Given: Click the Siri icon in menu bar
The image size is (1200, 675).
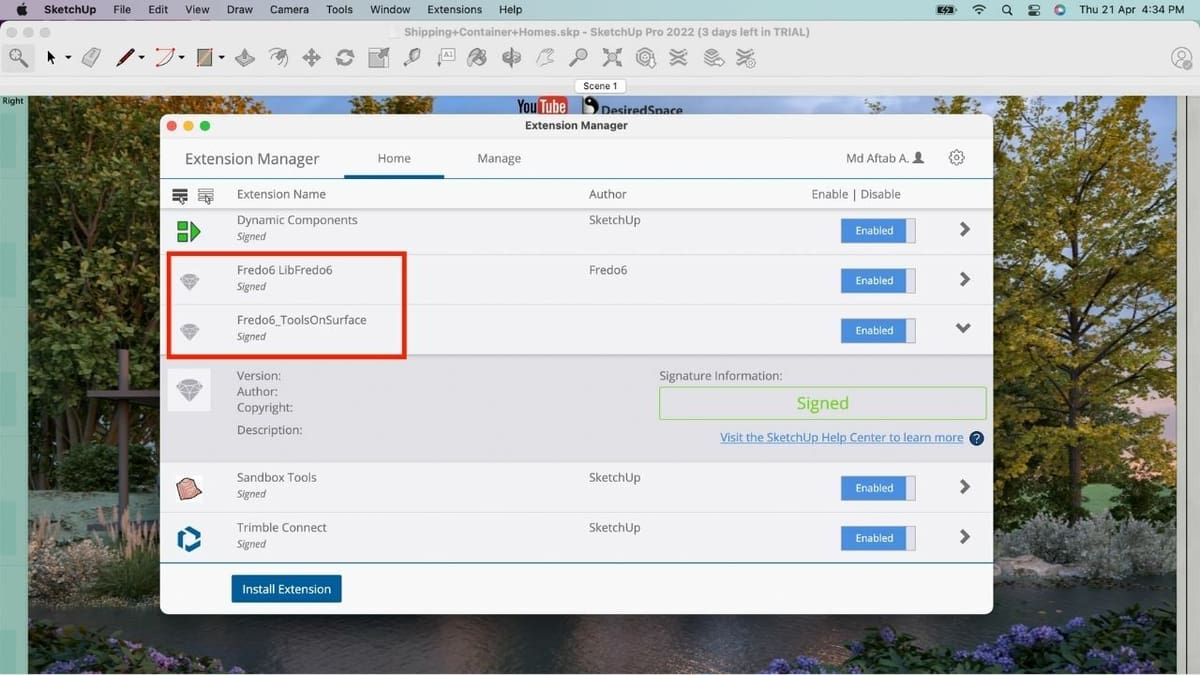Looking at the screenshot, I should pyautogui.click(x=1059, y=9).
